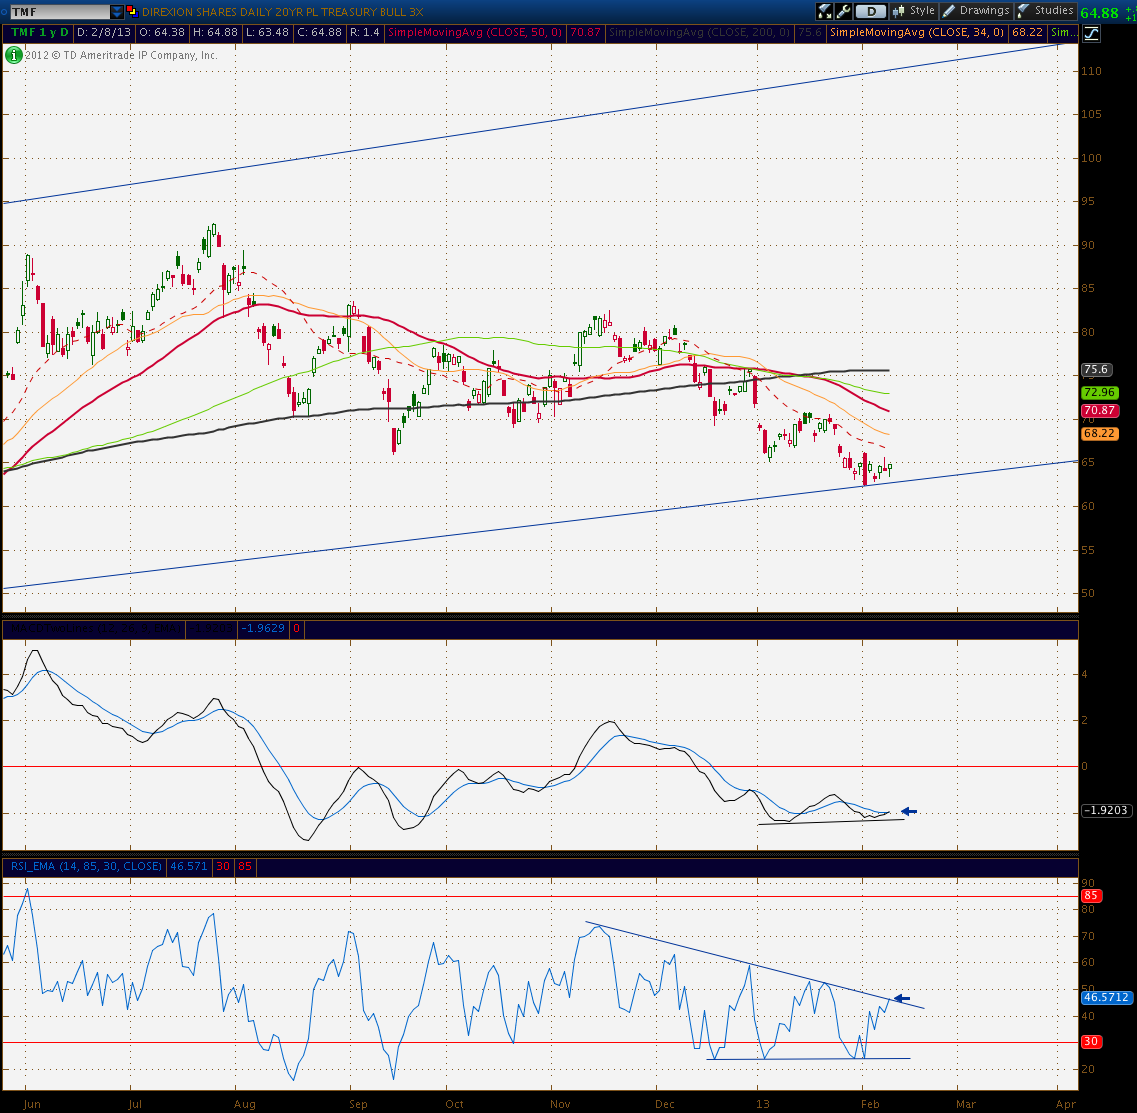Click the Dec label on time axis

coord(665,1104)
